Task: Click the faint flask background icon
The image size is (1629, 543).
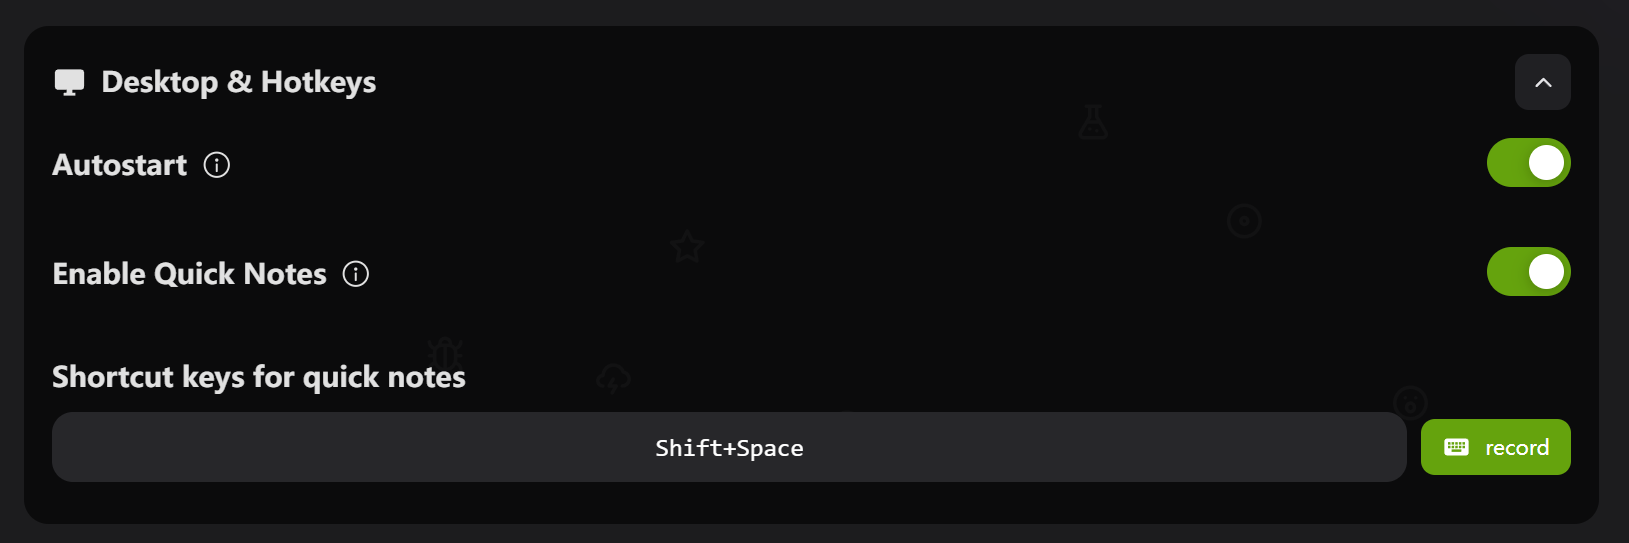Action: pyautogui.click(x=1093, y=122)
